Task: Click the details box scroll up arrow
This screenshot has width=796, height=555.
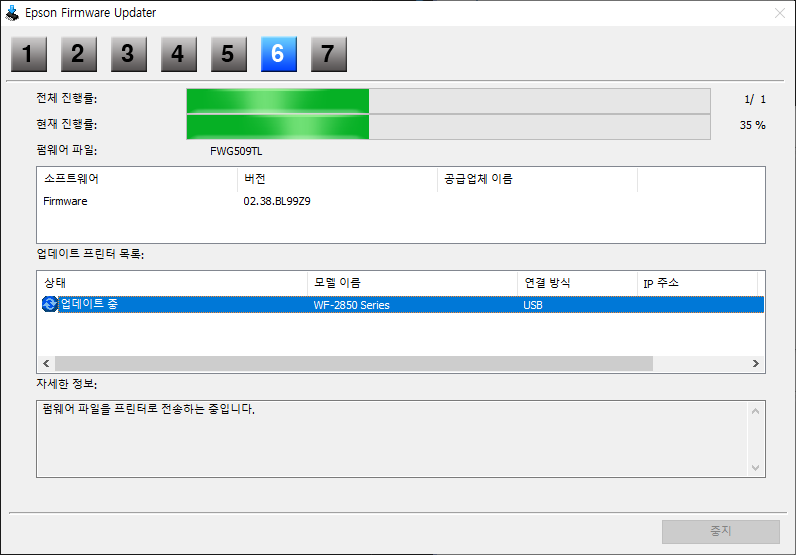Action: click(755, 411)
